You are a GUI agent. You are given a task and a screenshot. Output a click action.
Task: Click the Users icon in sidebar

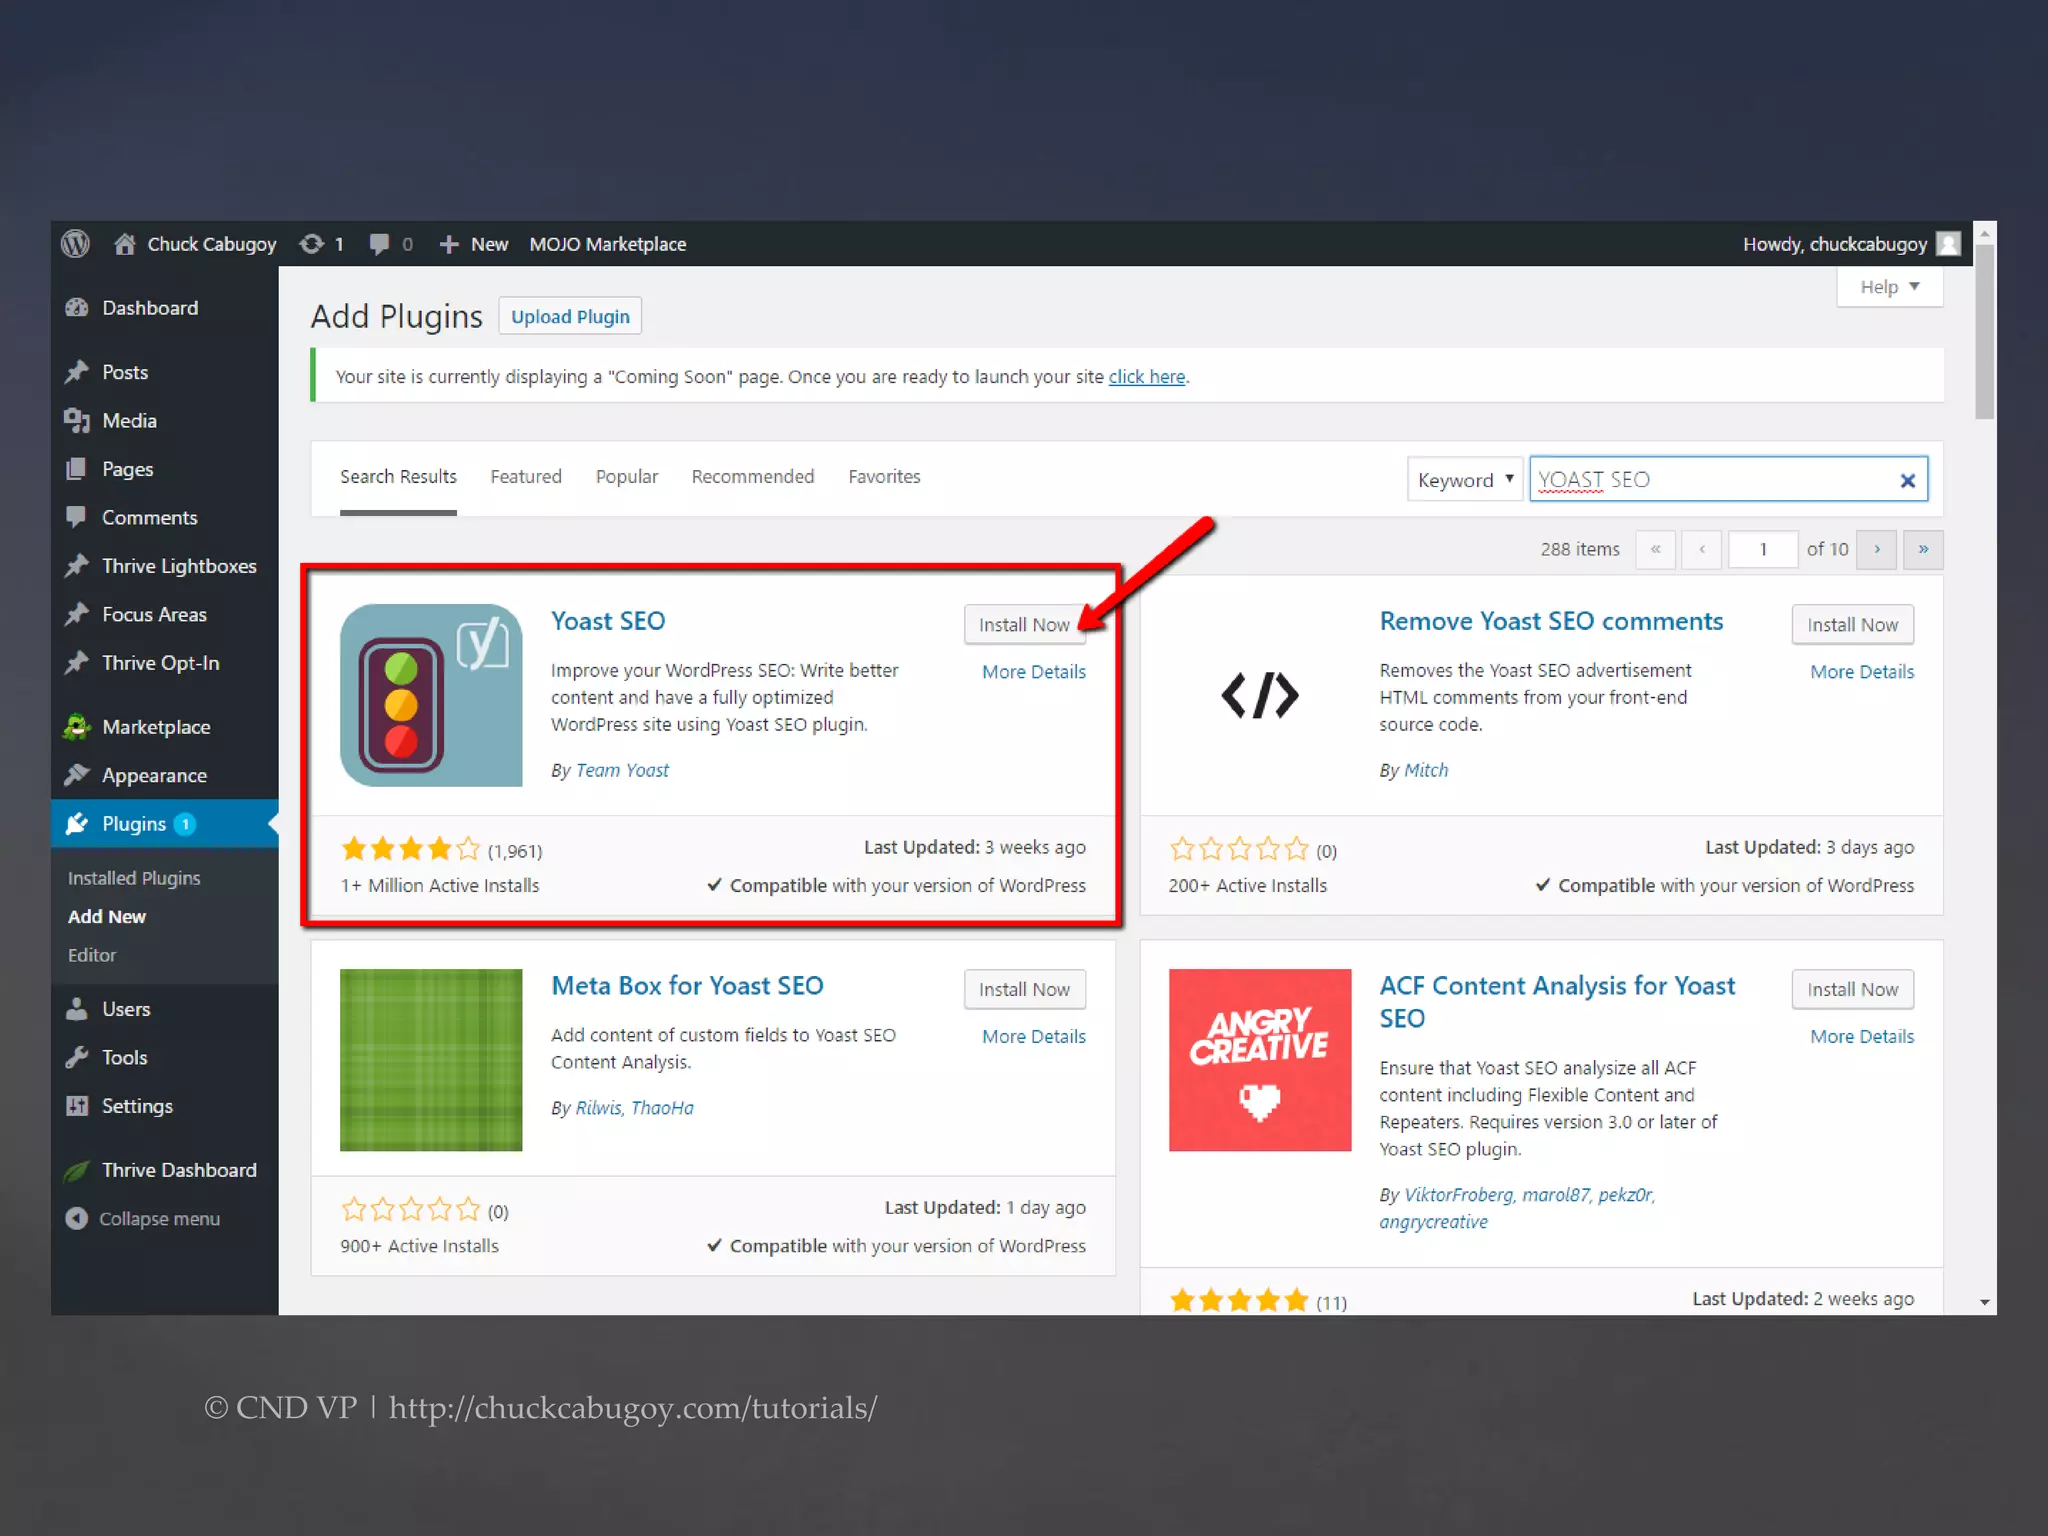77,1009
